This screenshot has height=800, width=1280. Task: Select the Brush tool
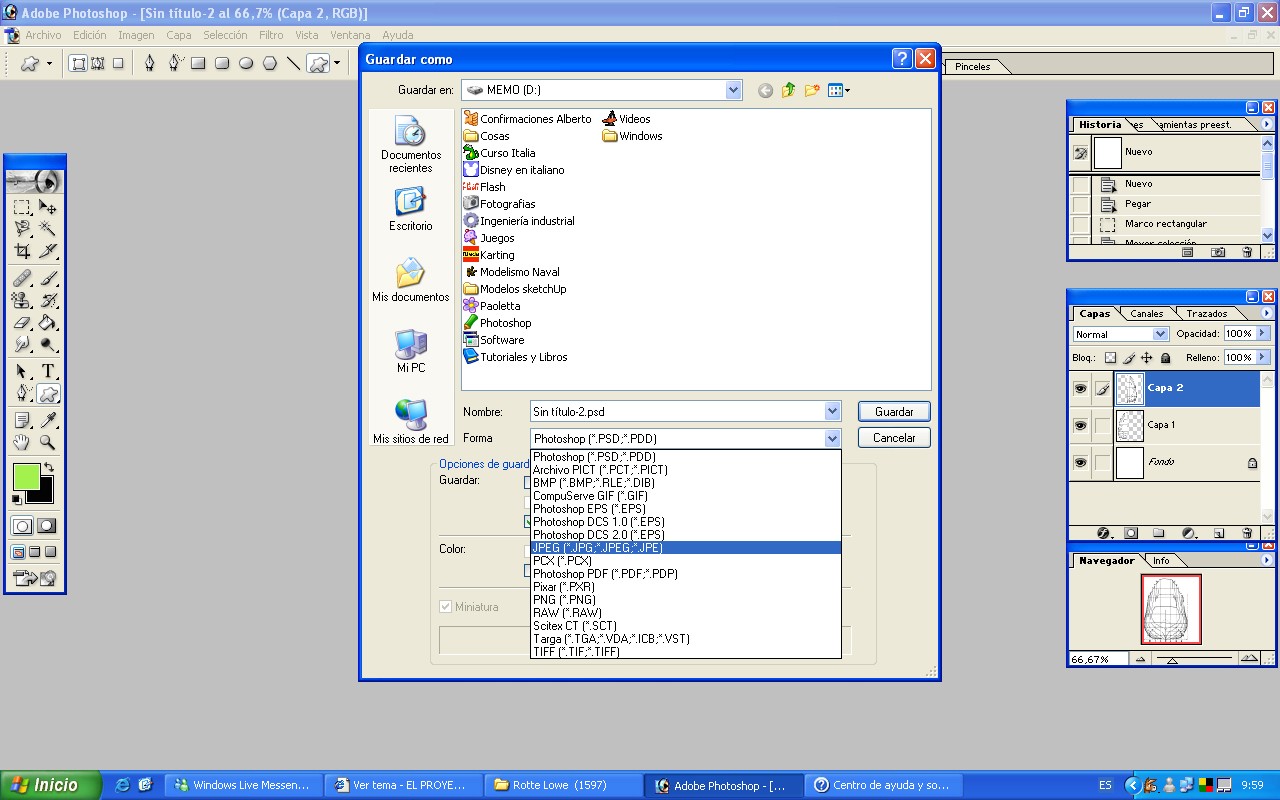pos(47,278)
